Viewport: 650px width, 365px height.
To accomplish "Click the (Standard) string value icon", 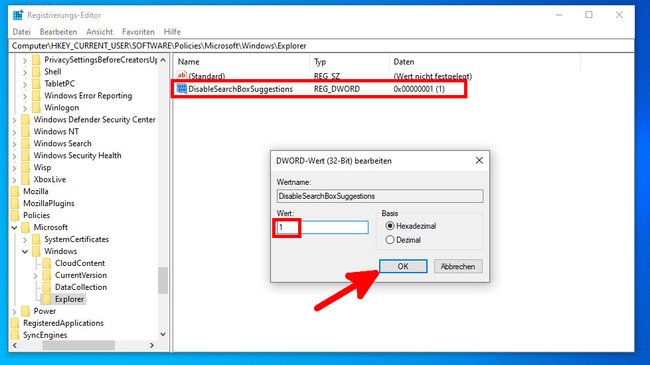I will pyautogui.click(x=182, y=76).
